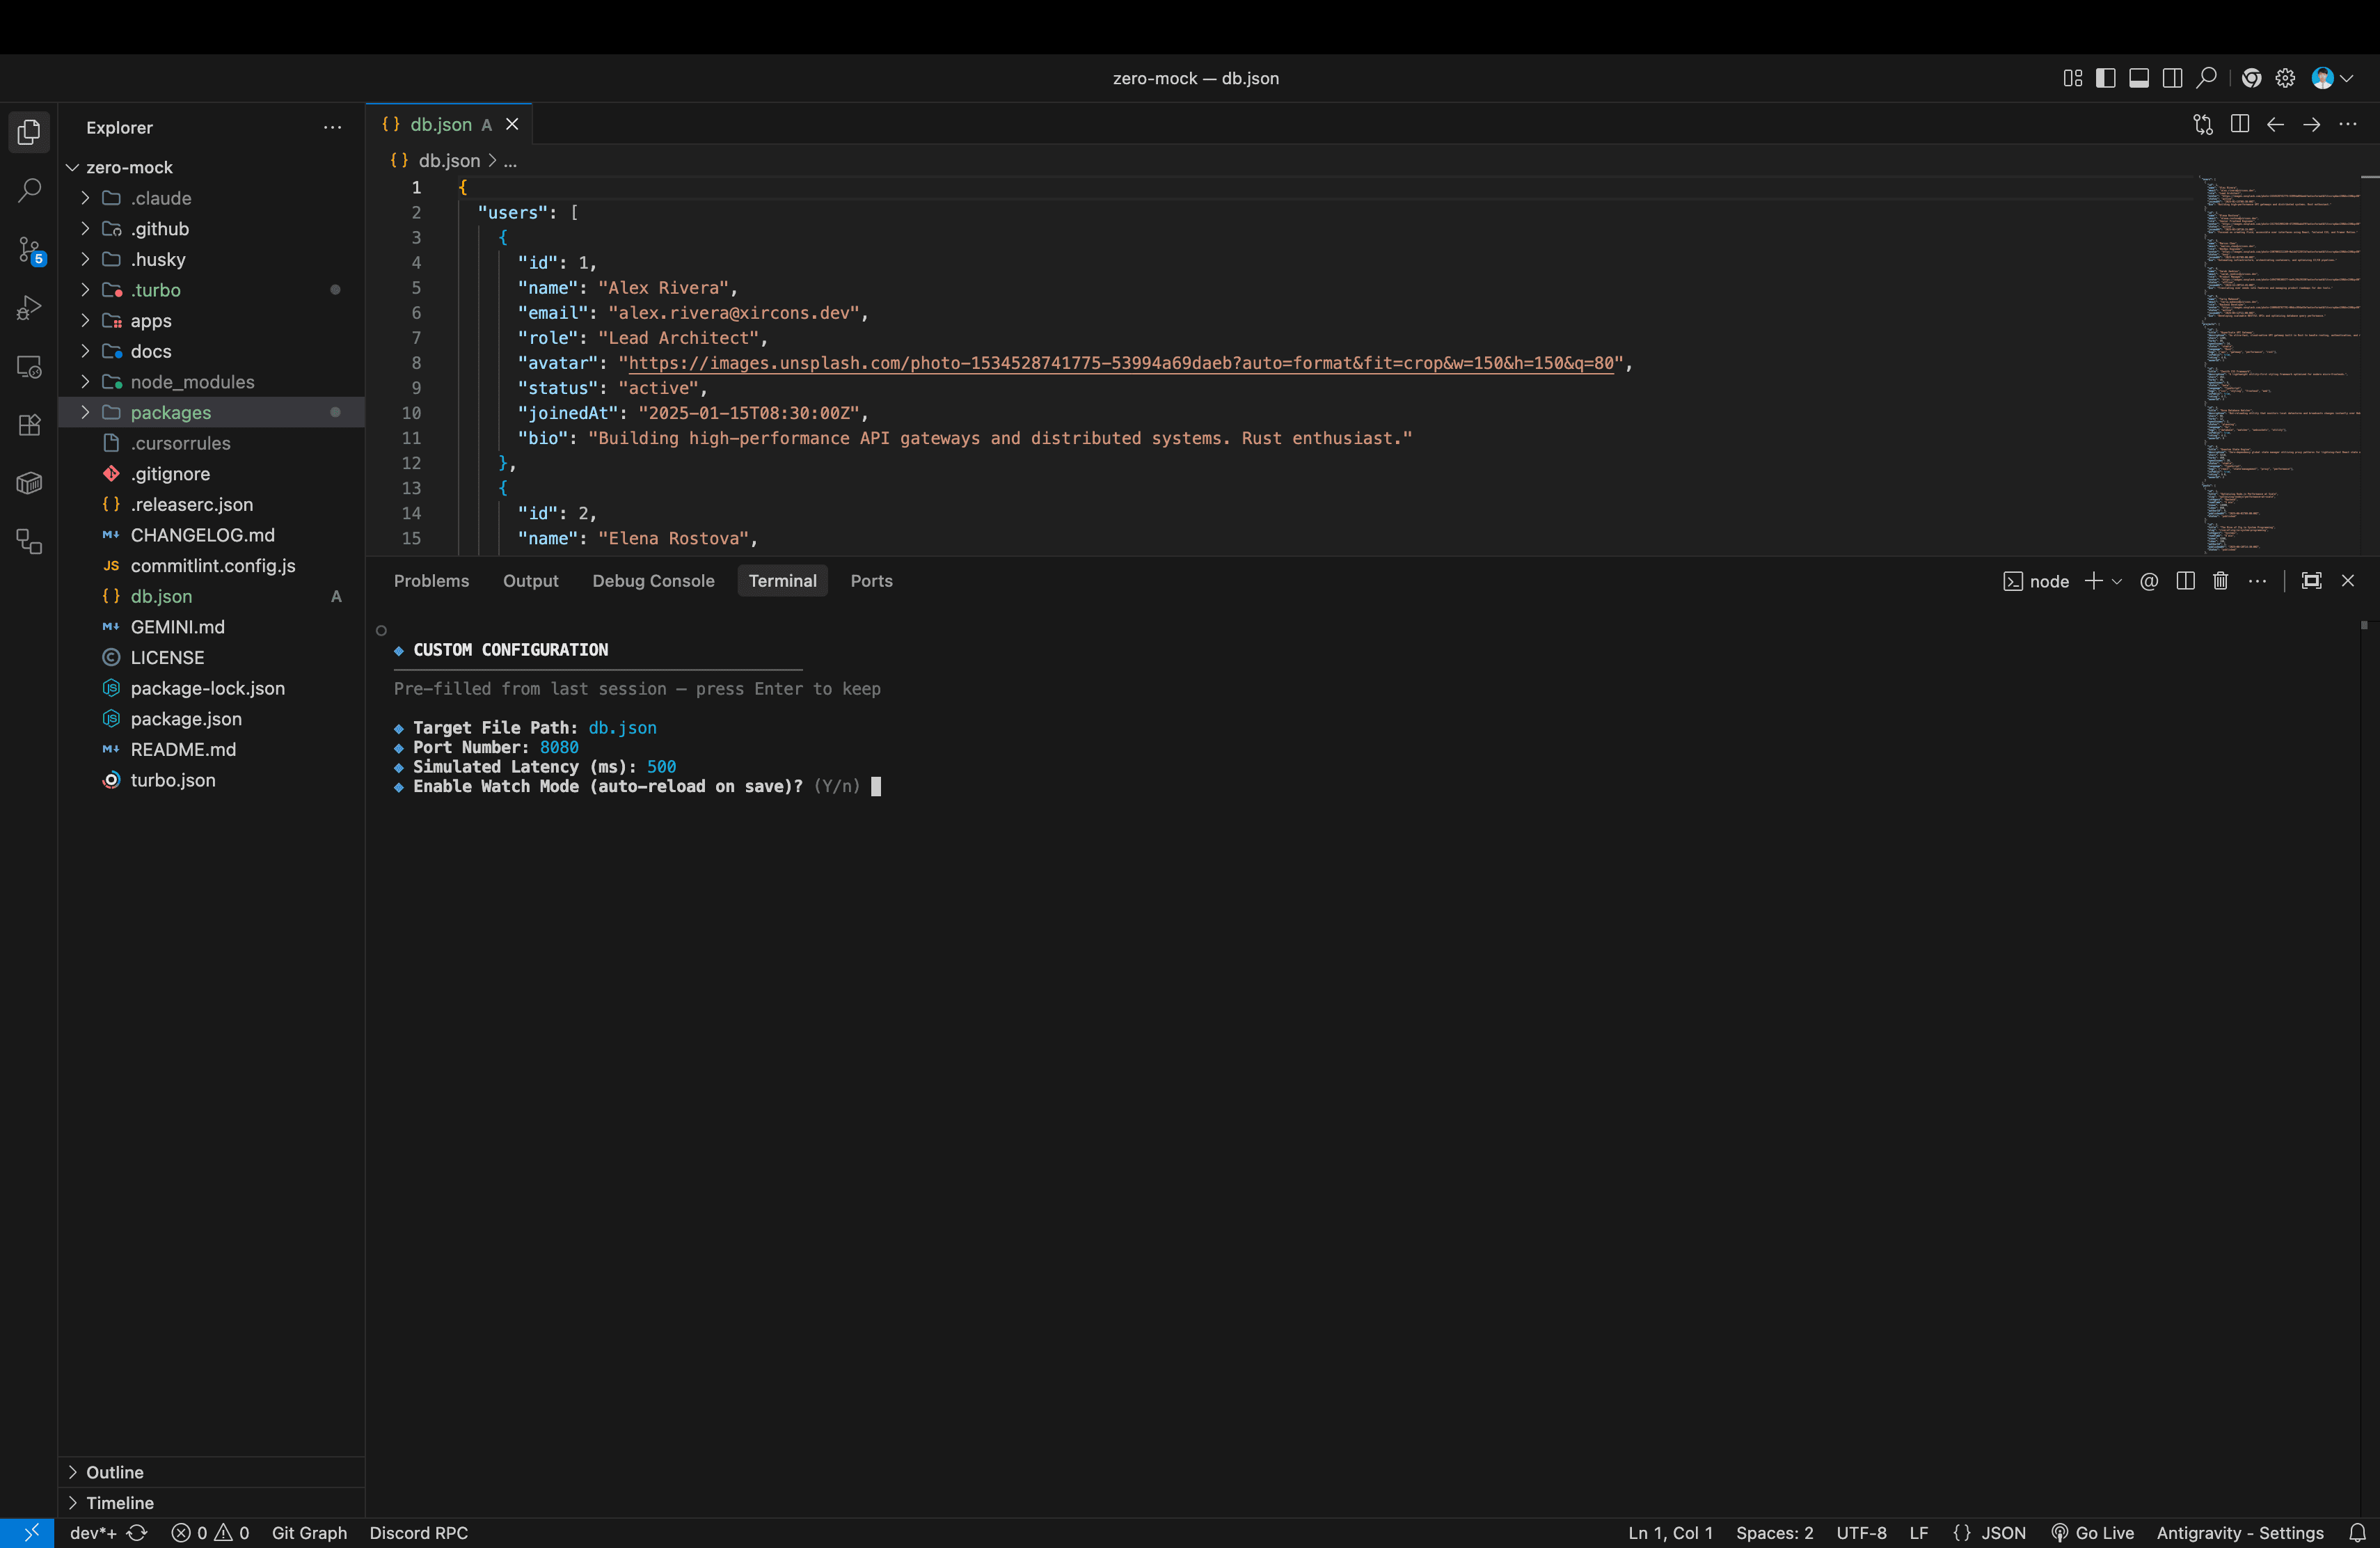Open notifications bell in status bar
The image size is (2380, 1548).
tap(2357, 1533)
